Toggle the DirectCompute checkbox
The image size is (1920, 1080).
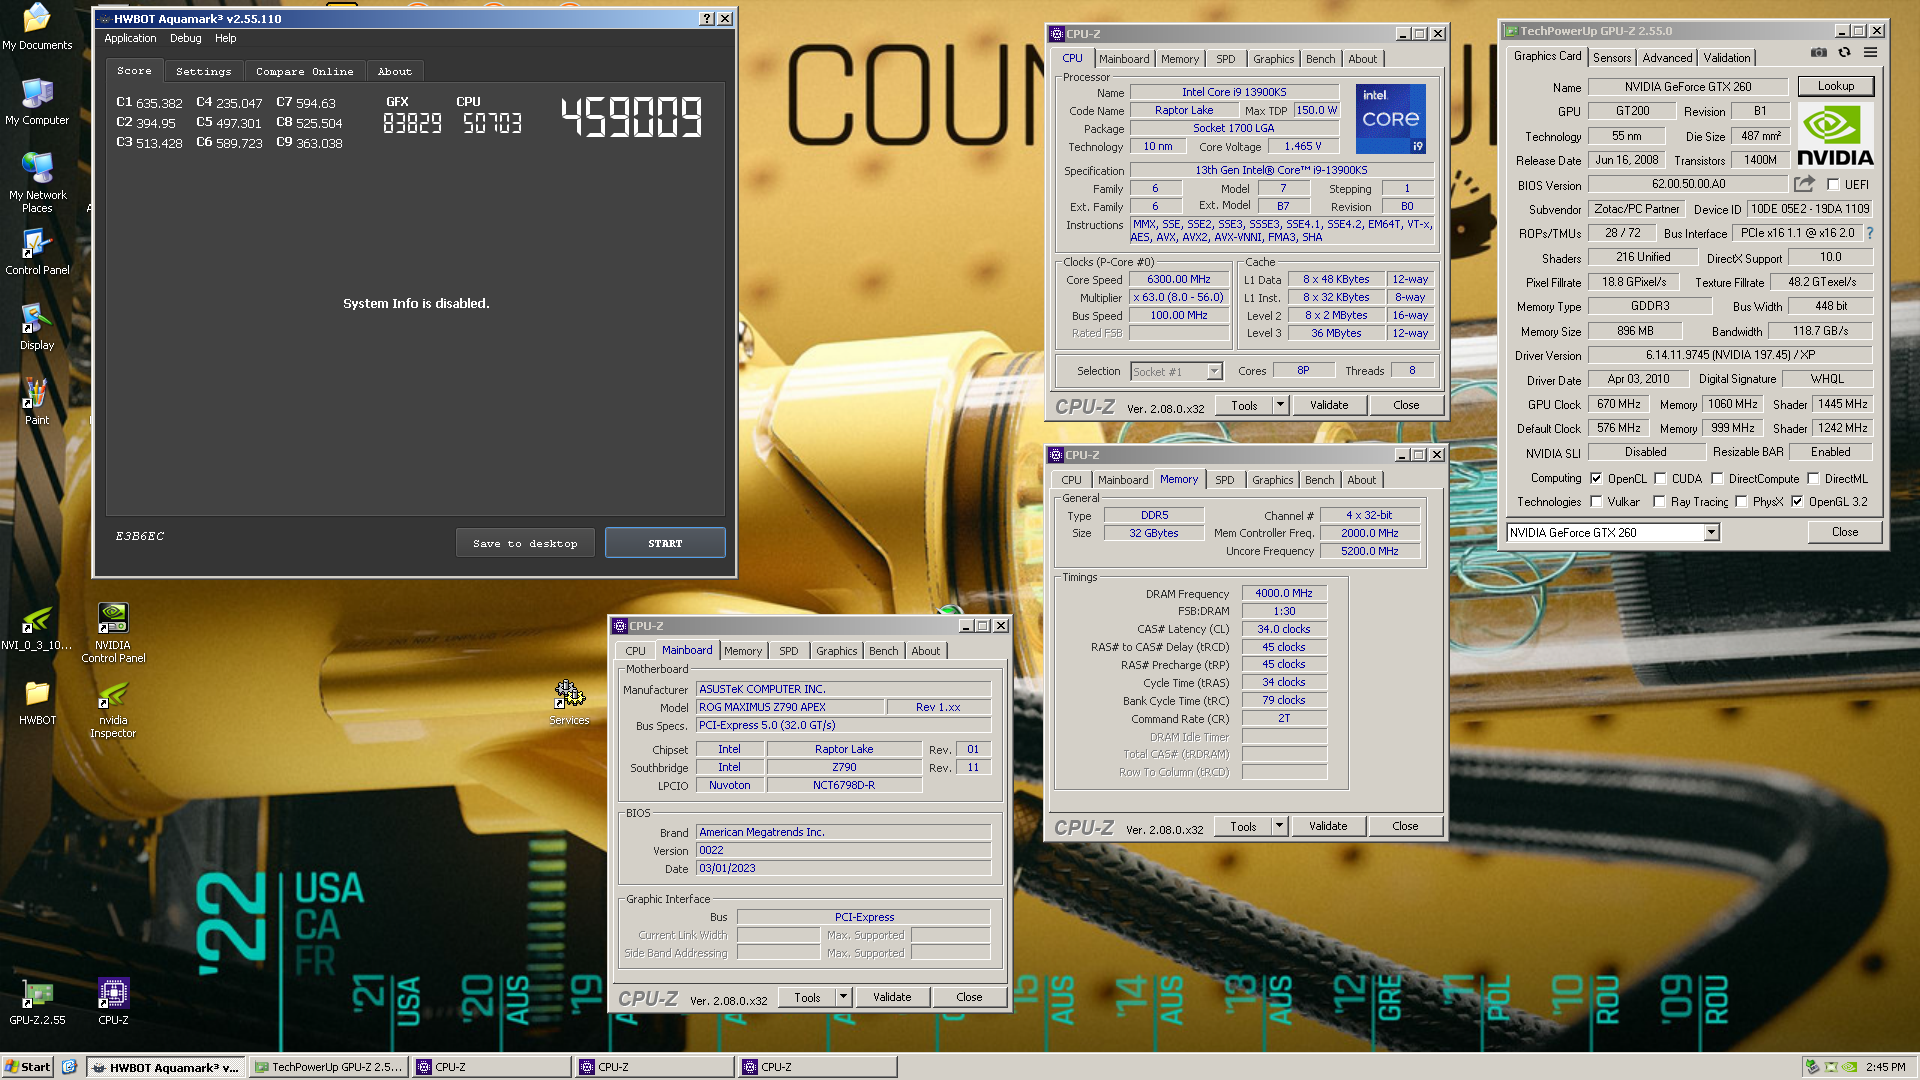pos(1718,479)
